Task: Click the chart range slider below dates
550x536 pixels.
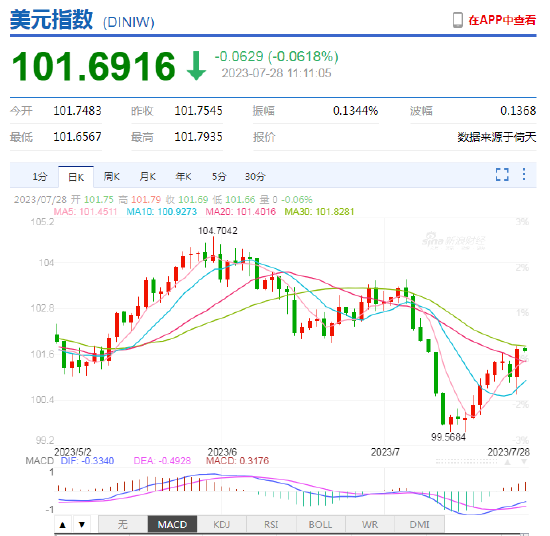Action: tap(467, 462)
